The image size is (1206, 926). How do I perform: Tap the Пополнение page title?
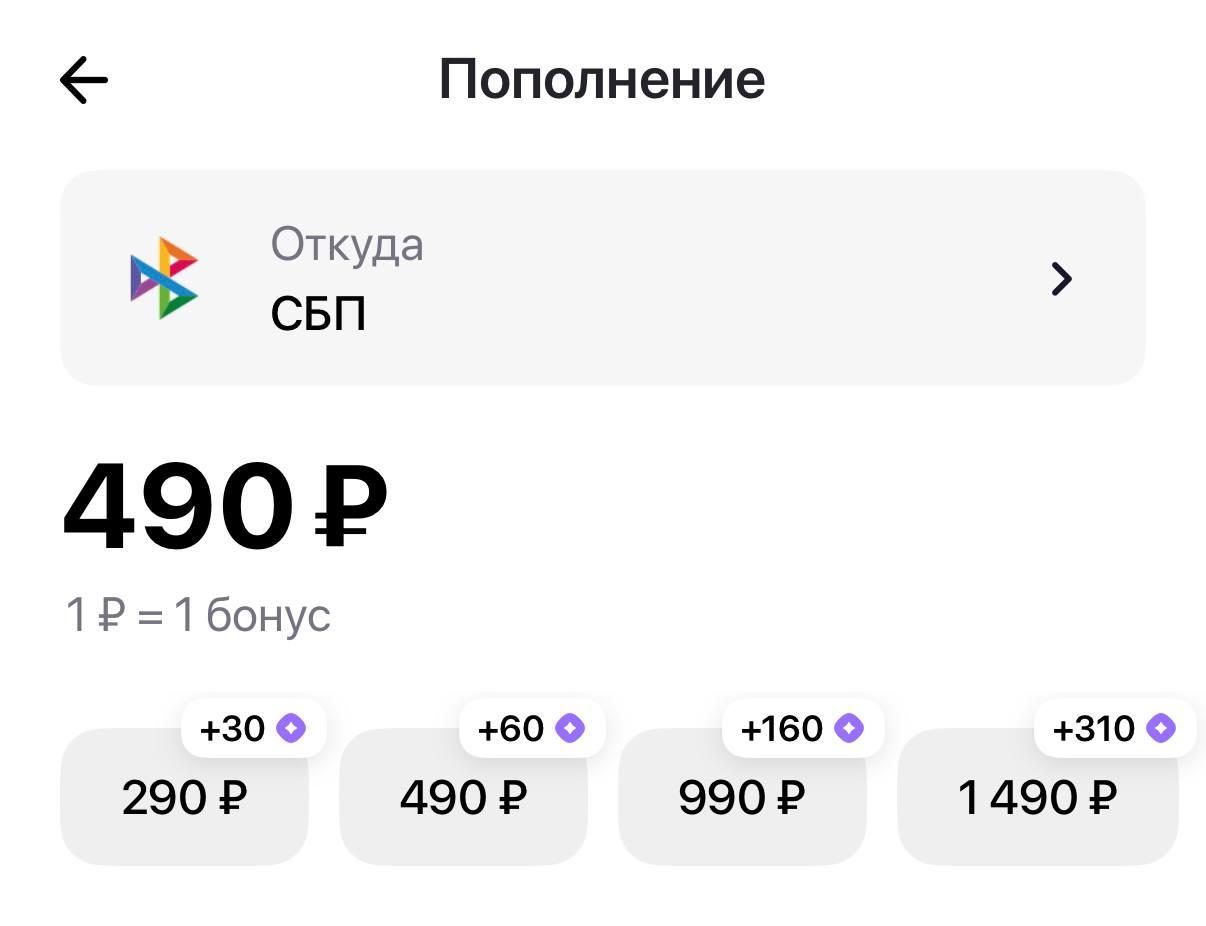pyautogui.click(x=602, y=80)
